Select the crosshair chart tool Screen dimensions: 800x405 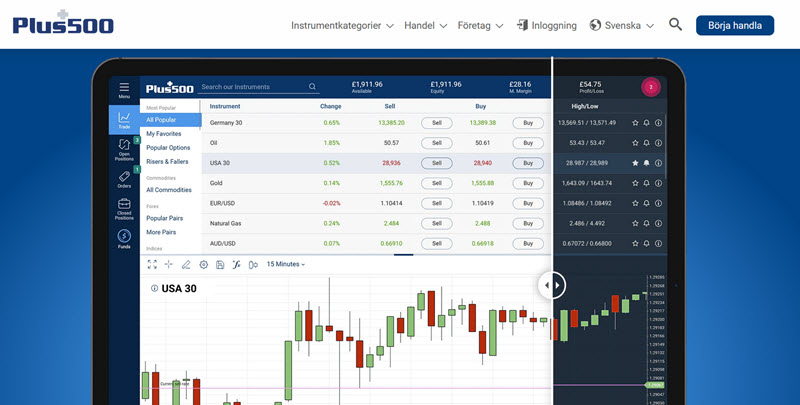point(169,264)
